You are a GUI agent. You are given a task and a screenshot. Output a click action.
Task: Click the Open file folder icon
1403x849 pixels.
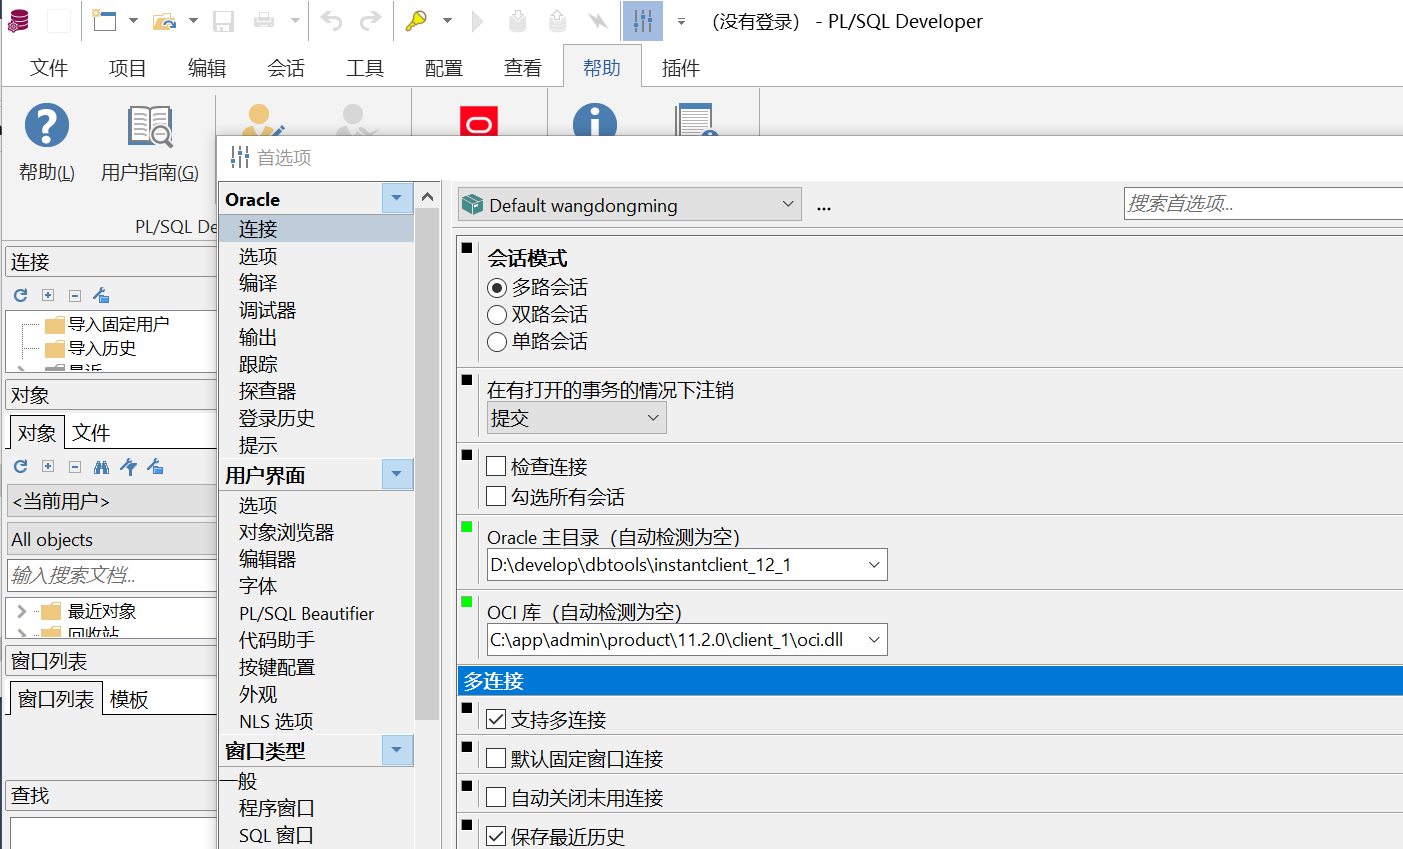pyautogui.click(x=165, y=21)
